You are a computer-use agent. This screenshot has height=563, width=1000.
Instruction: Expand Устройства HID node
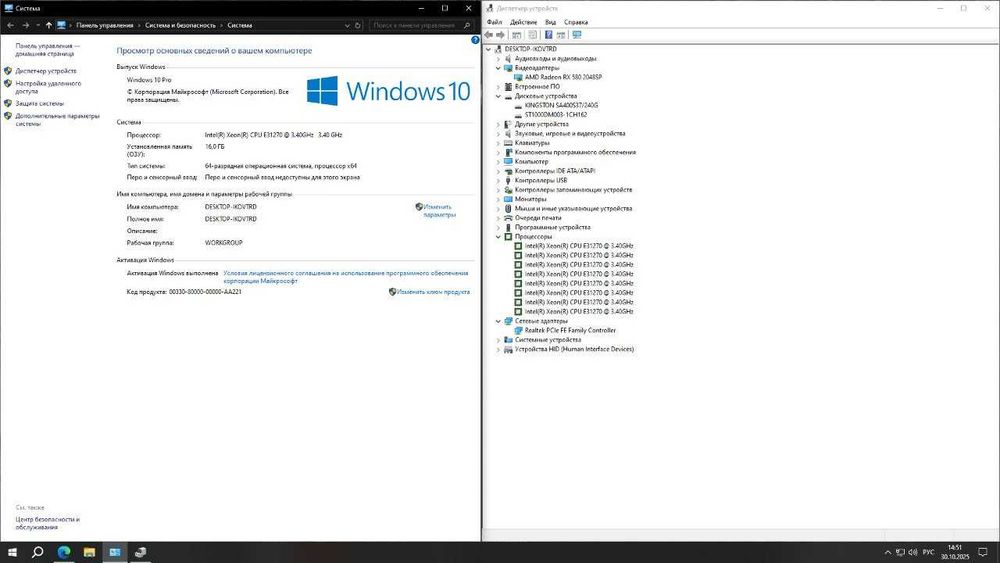[499, 349]
